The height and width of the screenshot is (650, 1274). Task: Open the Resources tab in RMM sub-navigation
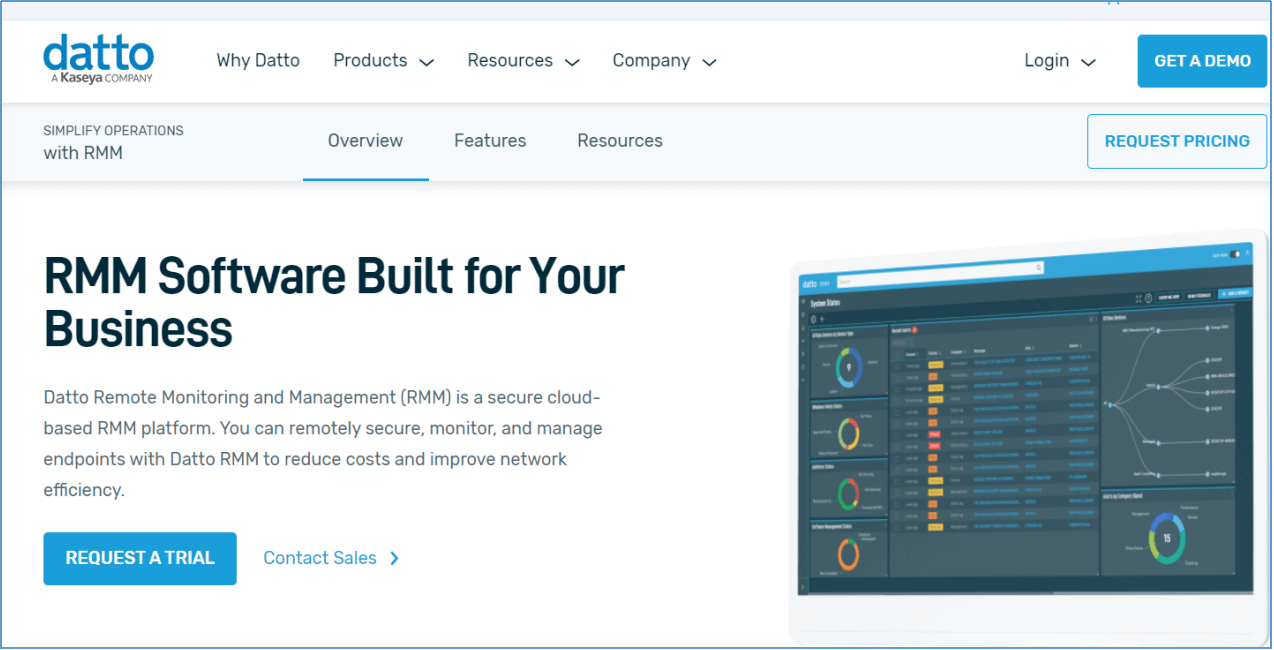[619, 141]
